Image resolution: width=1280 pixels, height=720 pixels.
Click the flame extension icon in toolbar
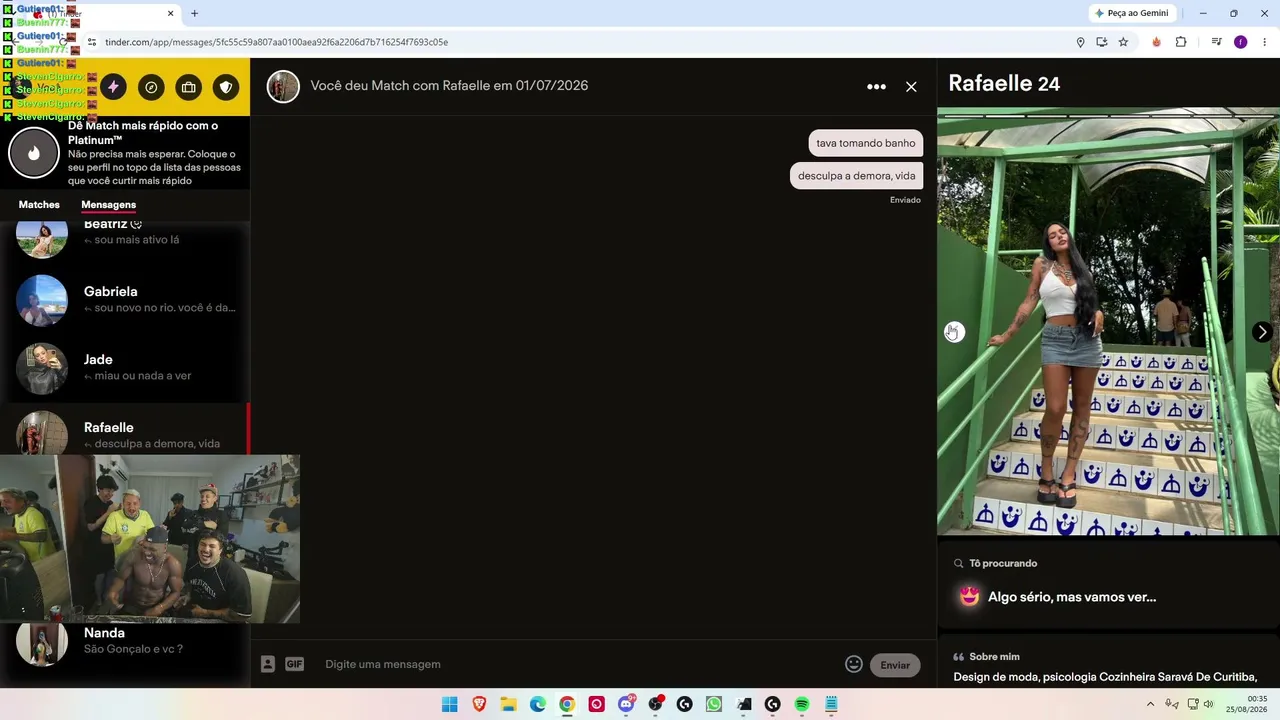[x=1157, y=42]
